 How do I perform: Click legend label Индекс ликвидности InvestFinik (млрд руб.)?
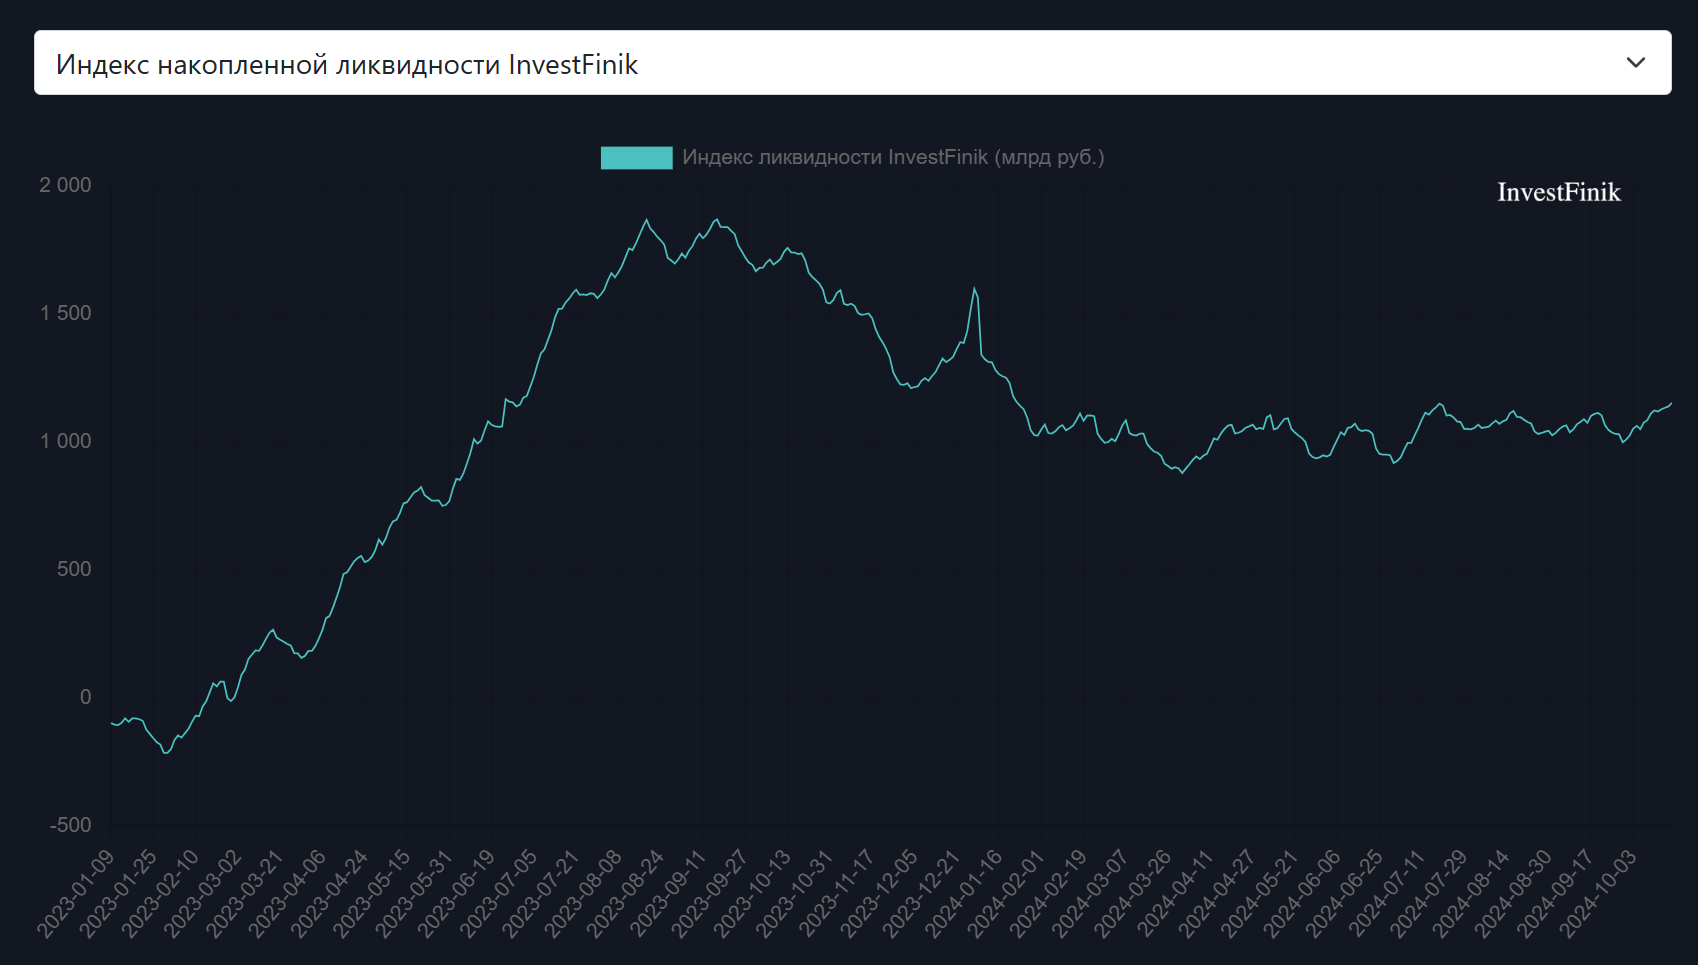[893, 157]
